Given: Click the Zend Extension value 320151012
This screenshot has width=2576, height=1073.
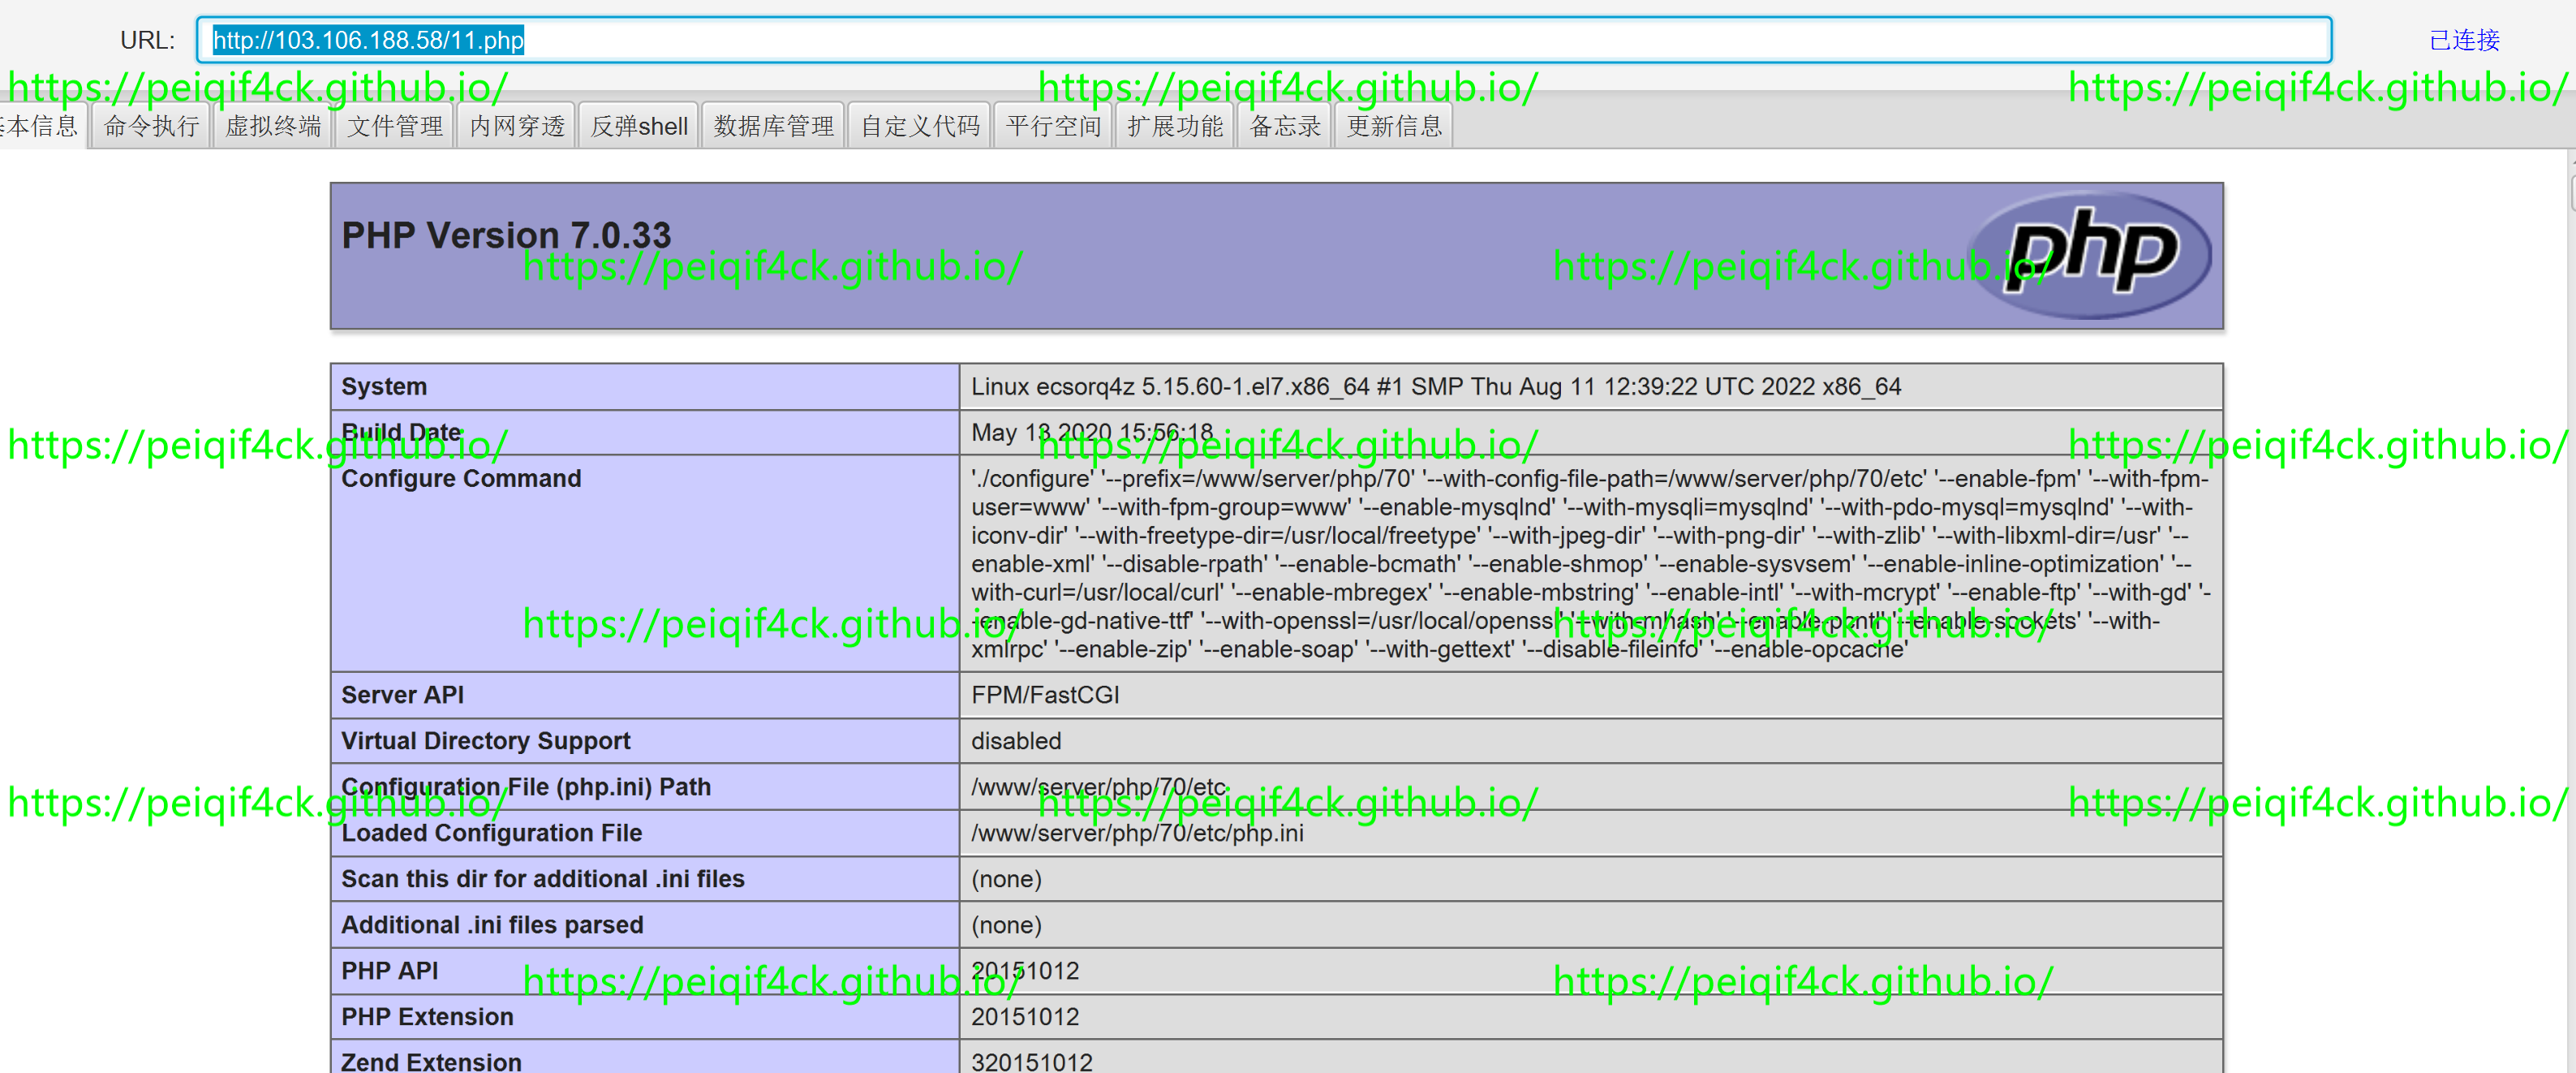Looking at the screenshot, I should click(x=1032, y=1061).
